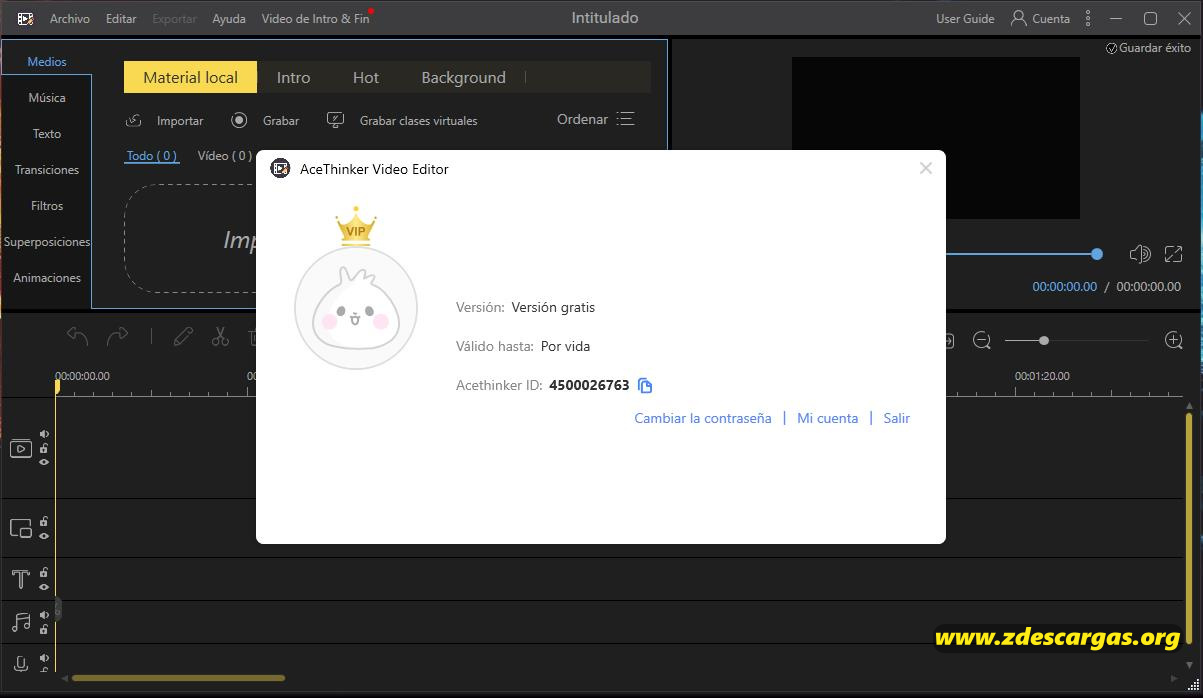Click the preview volume speaker icon

1139,254
